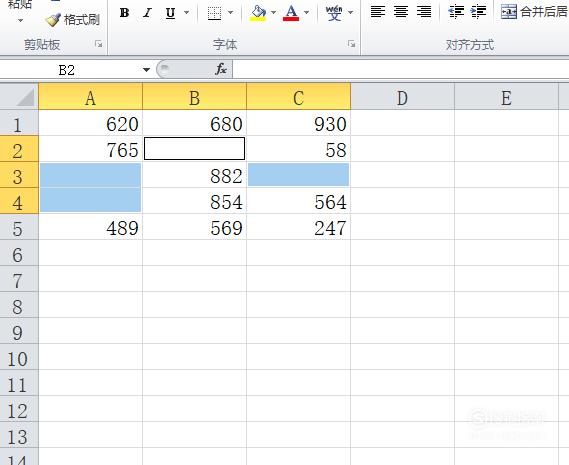Select row 4 header
The height and width of the screenshot is (465, 569).
click(x=19, y=201)
